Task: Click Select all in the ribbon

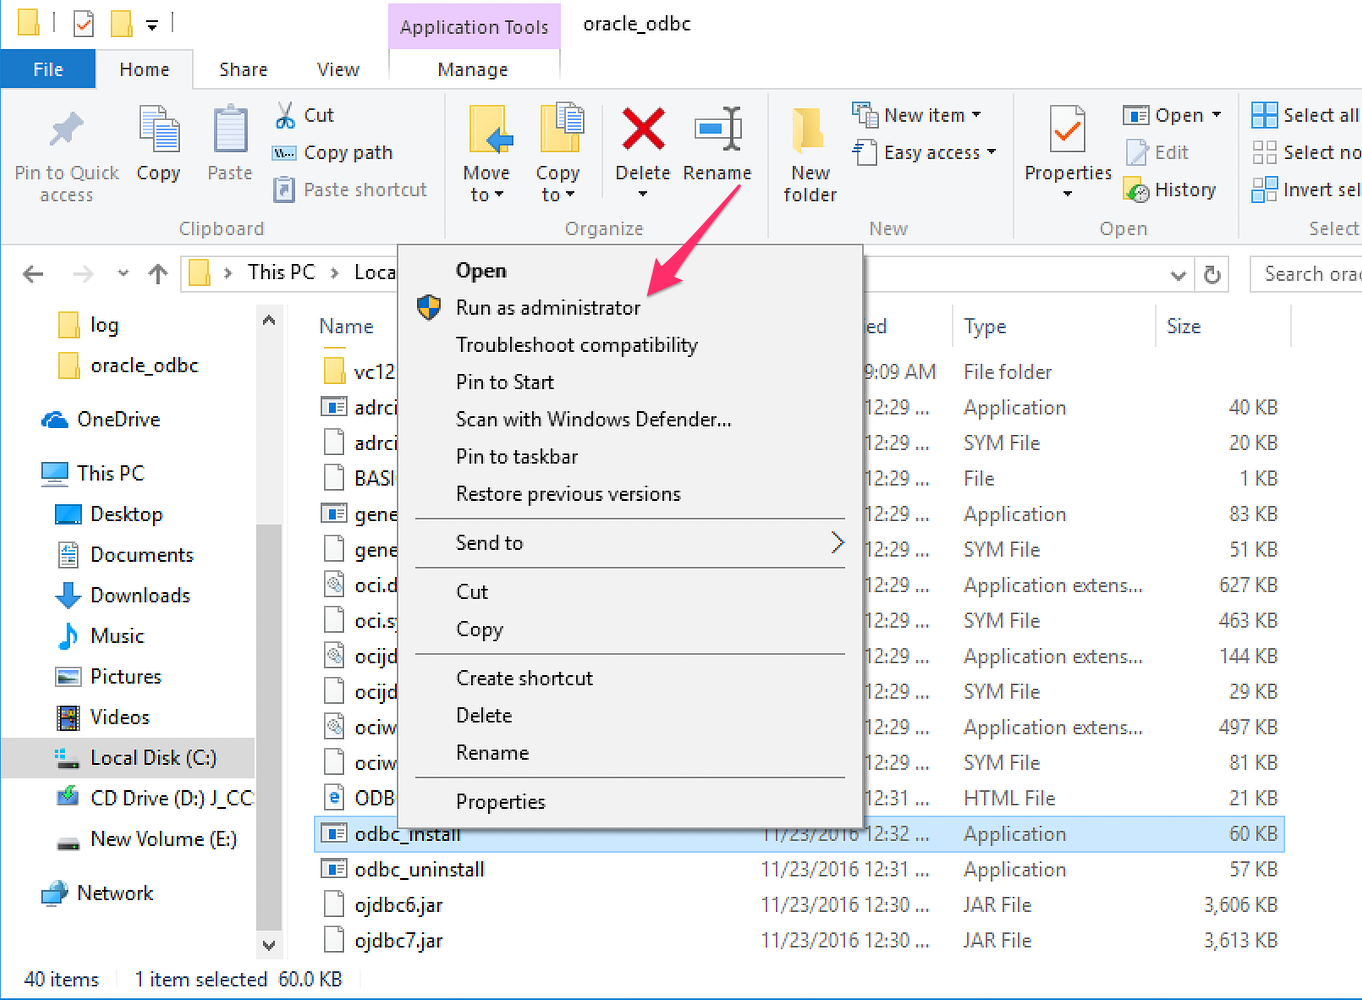Action: click(1306, 115)
